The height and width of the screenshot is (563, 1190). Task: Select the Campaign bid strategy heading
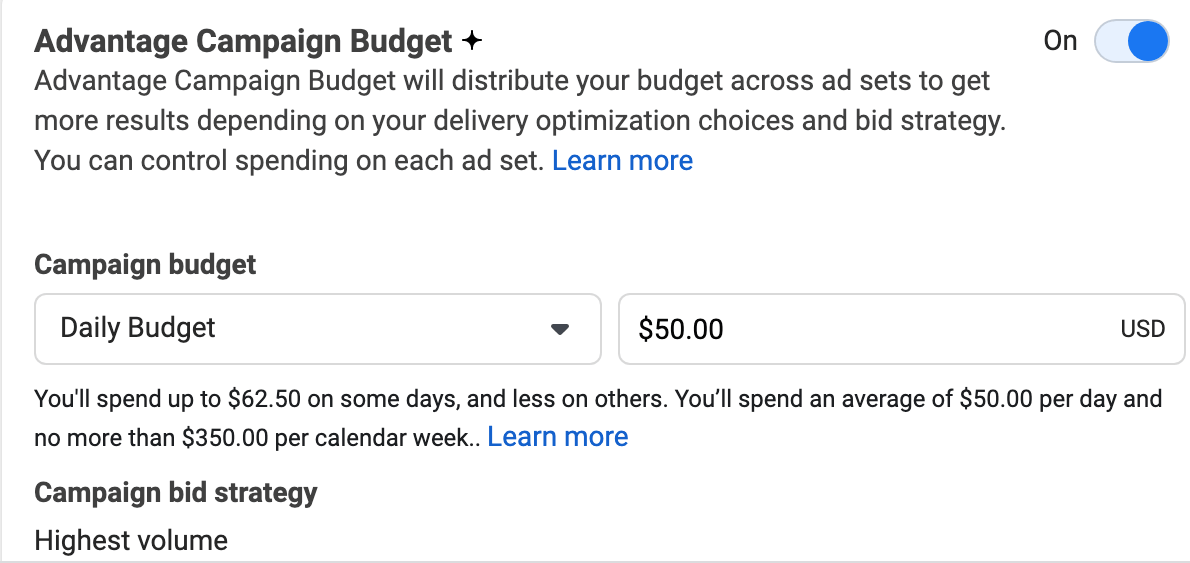(x=176, y=492)
